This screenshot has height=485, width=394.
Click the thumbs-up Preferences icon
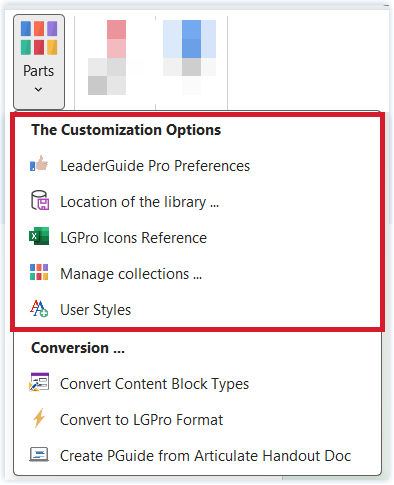[x=39, y=163]
